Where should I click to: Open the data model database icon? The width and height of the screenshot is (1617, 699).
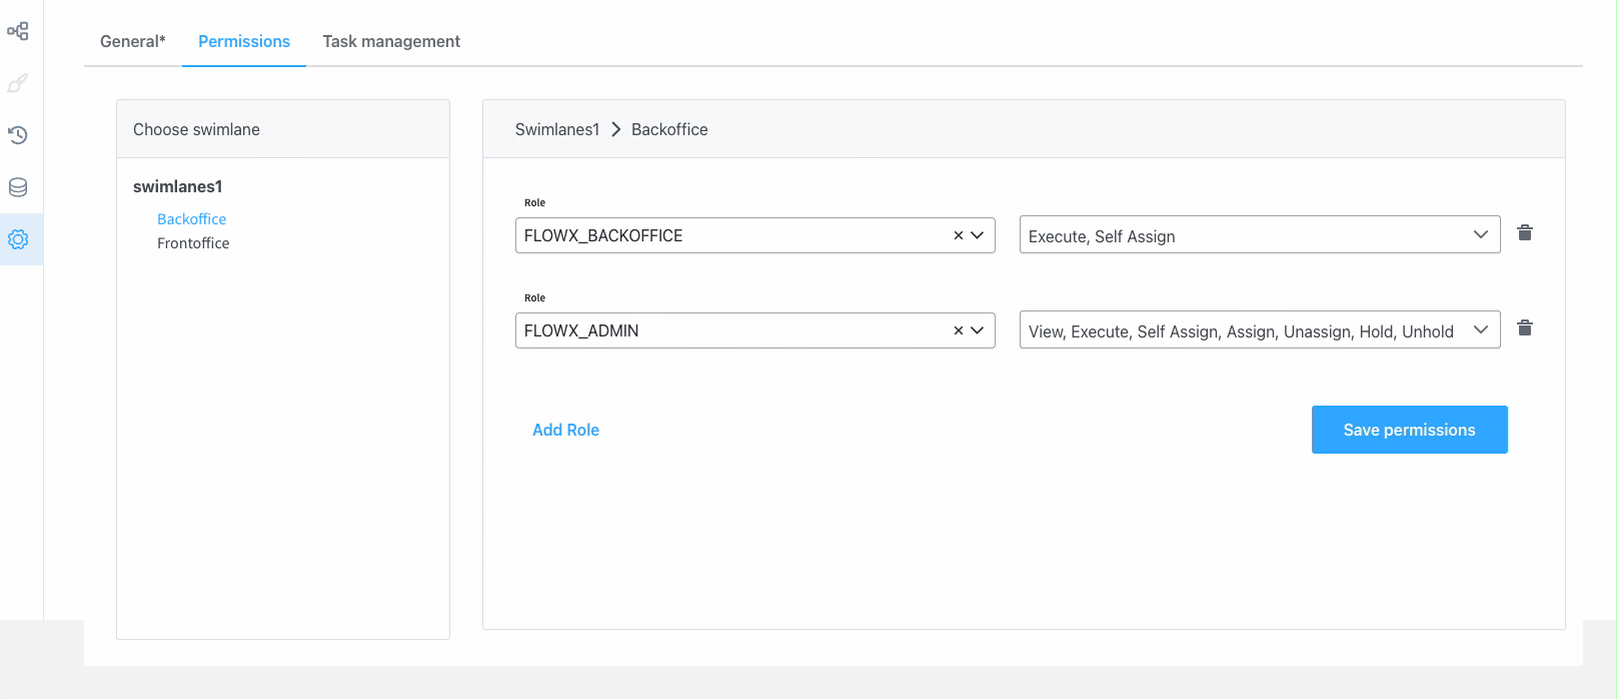click(x=18, y=187)
